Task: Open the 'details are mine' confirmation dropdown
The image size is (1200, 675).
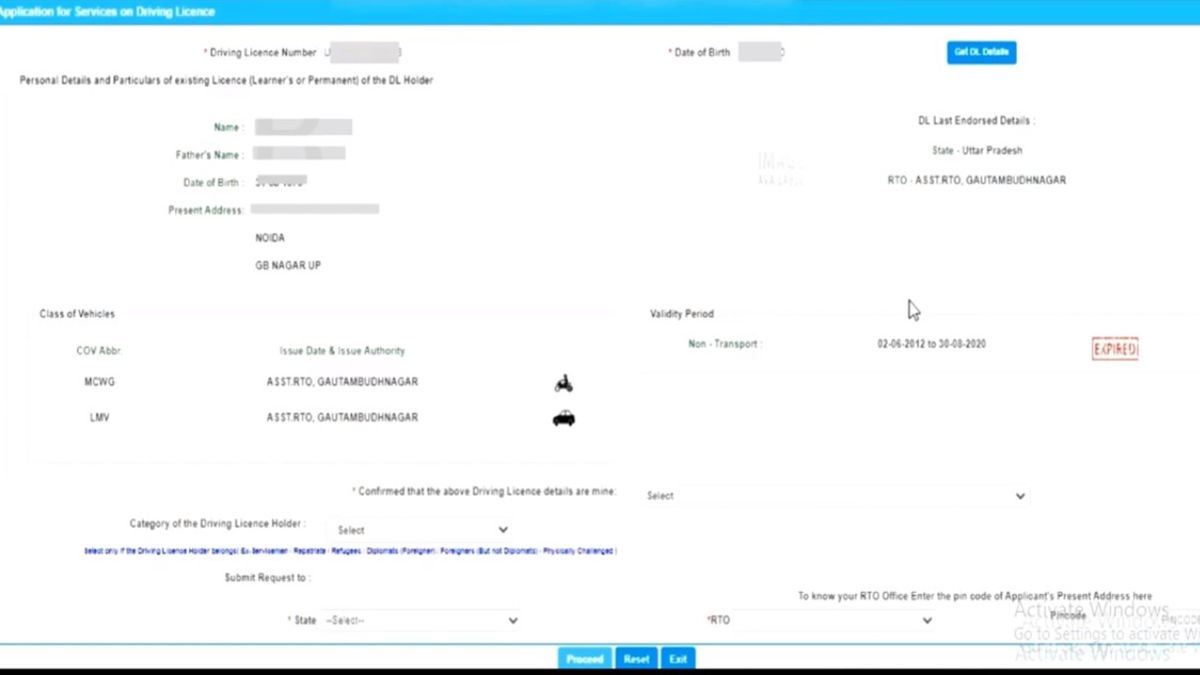Action: point(836,496)
